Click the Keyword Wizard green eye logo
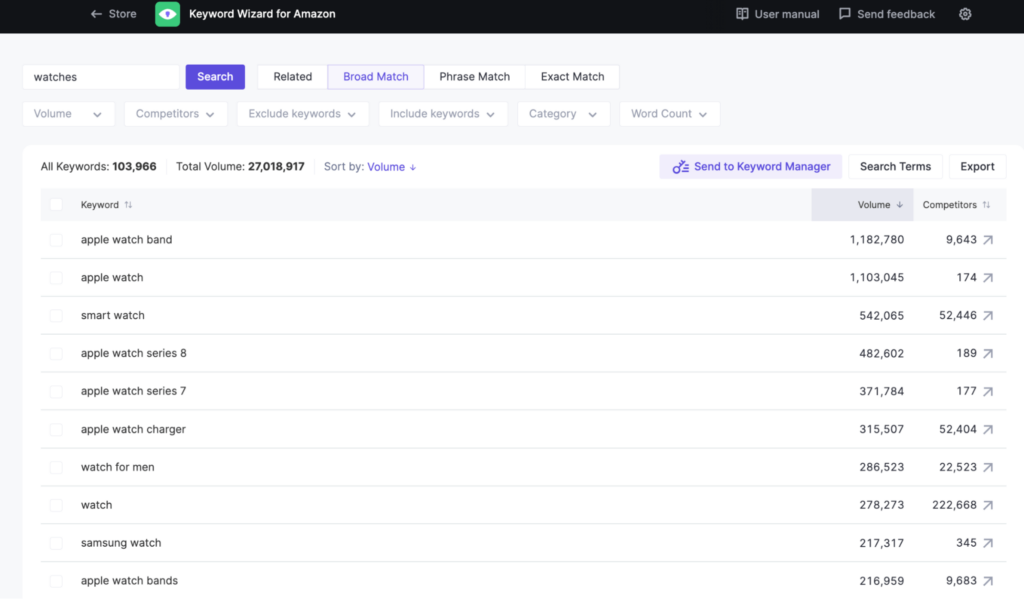This screenshot has height=599, width=1024. click(x=167, y=14)
